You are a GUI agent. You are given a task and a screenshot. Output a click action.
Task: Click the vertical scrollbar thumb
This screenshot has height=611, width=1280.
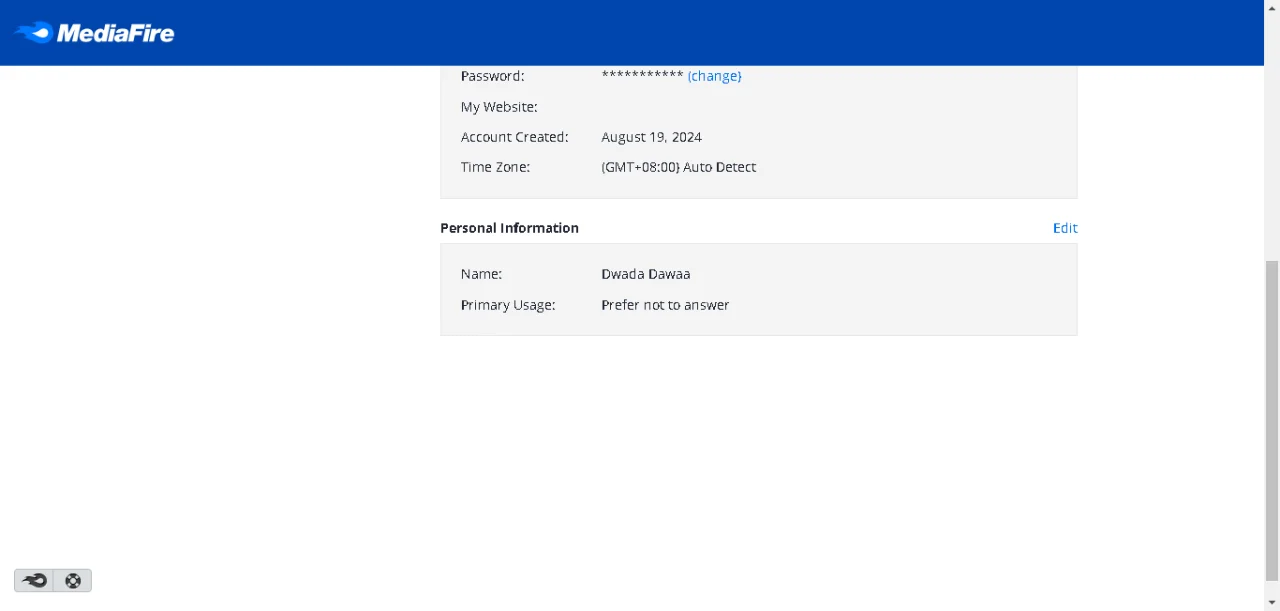pos(1272,419)
